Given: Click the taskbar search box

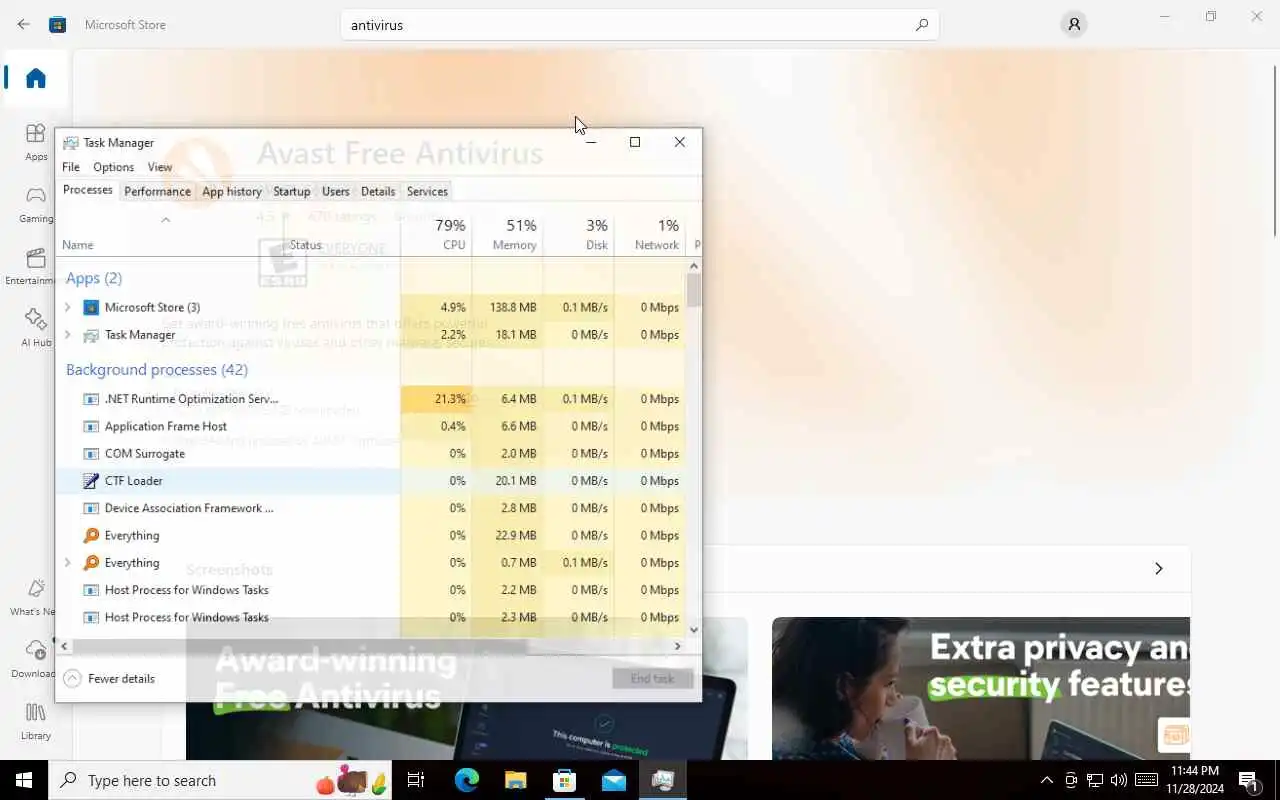Looking at the screenshot, I should point(220,780).
